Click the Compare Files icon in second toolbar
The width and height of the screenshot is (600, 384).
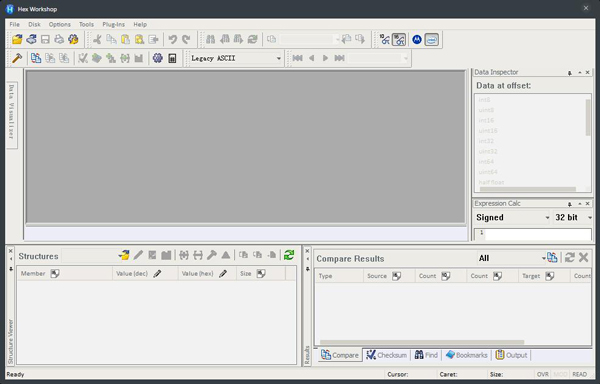(x=36, y=58)
